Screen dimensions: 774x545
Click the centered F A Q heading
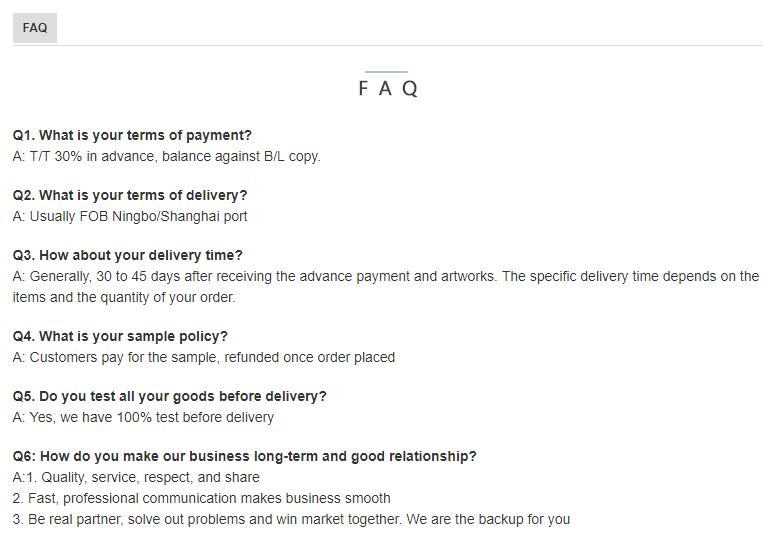(387, 89)
